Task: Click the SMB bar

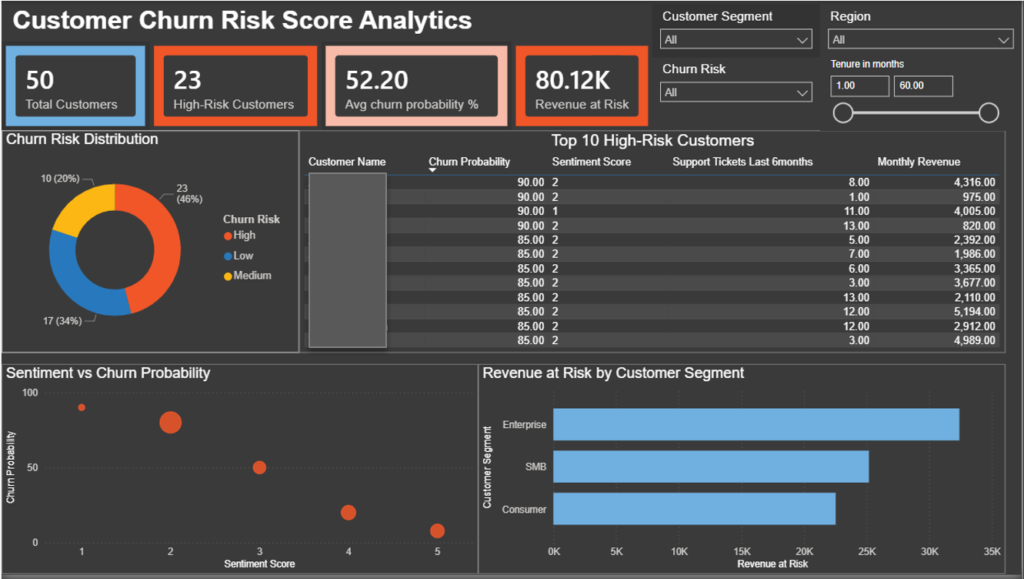Action: click(710, 467)
